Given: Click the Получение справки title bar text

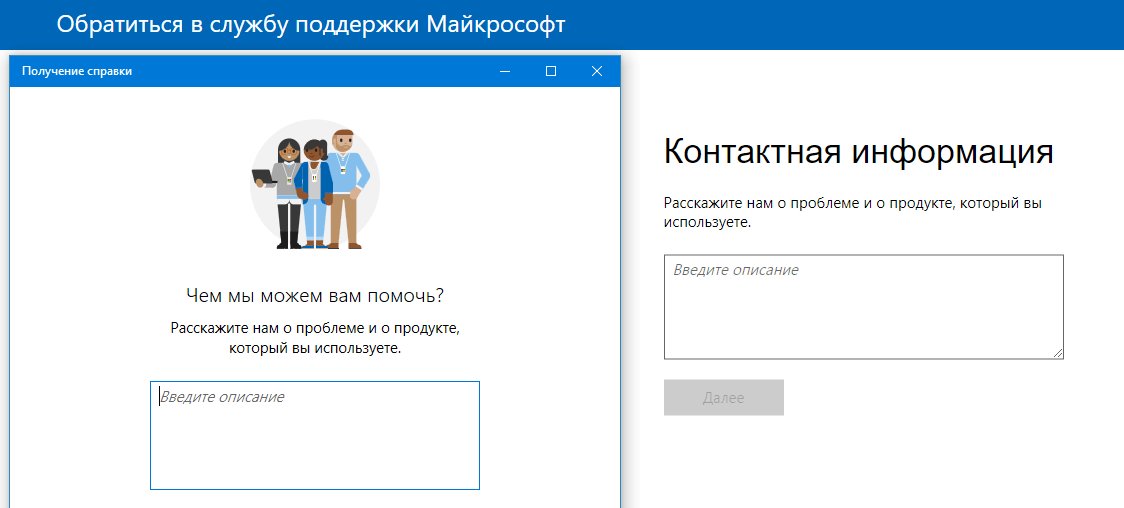Looking at the screenshot, I should pos(77,71).
